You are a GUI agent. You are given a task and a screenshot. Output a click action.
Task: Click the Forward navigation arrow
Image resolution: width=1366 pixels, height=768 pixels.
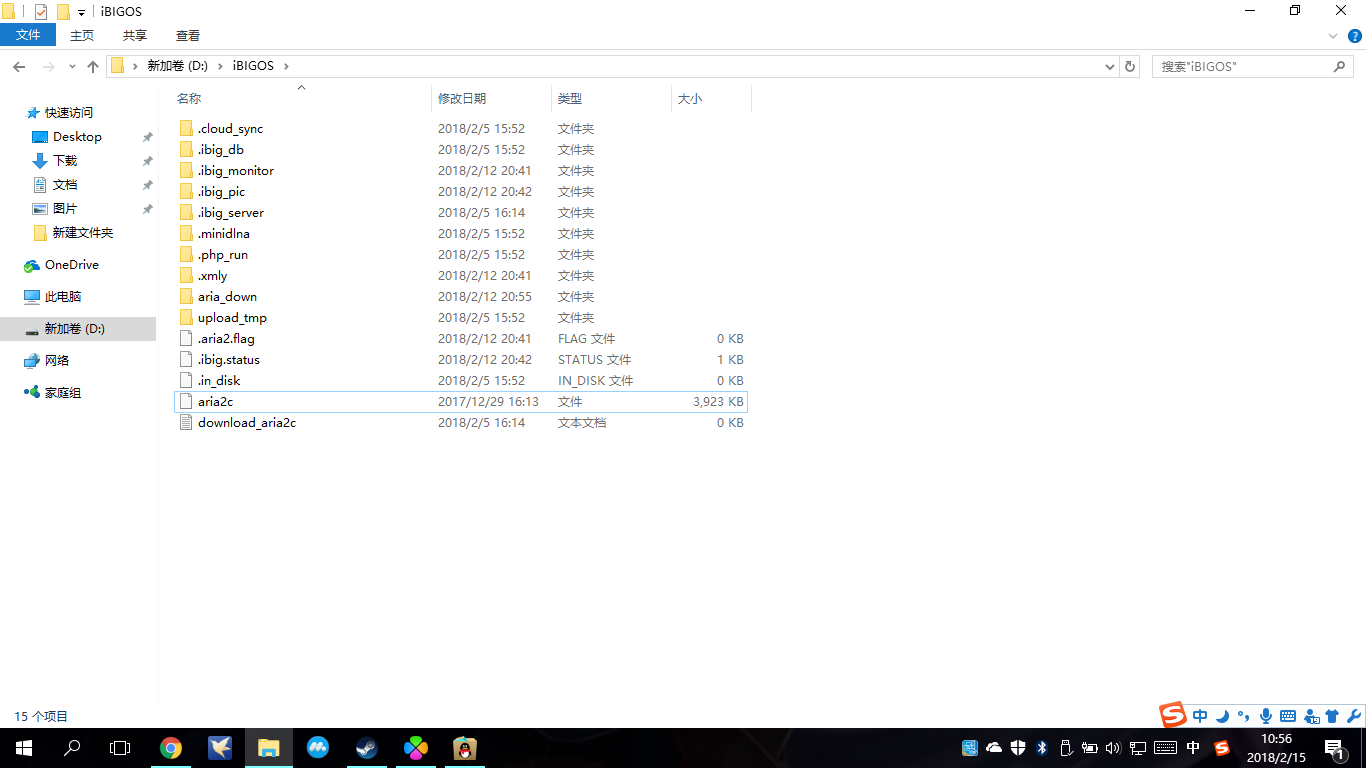point(48,66)
